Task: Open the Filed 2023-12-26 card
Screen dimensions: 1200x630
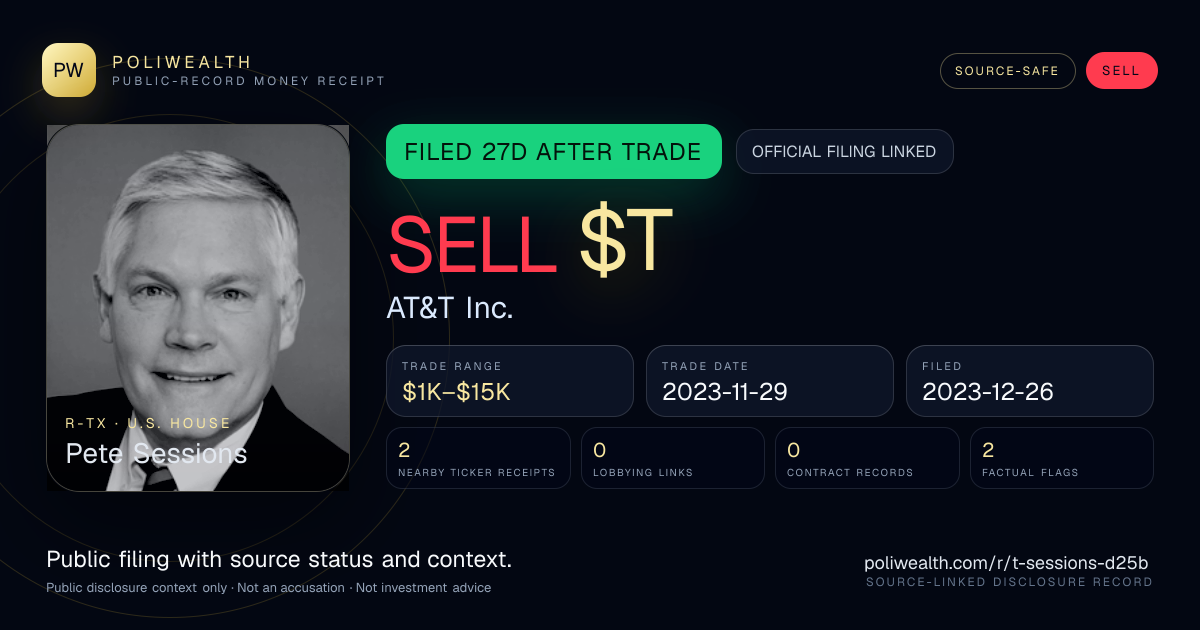Action: [x=1030, y=381]
